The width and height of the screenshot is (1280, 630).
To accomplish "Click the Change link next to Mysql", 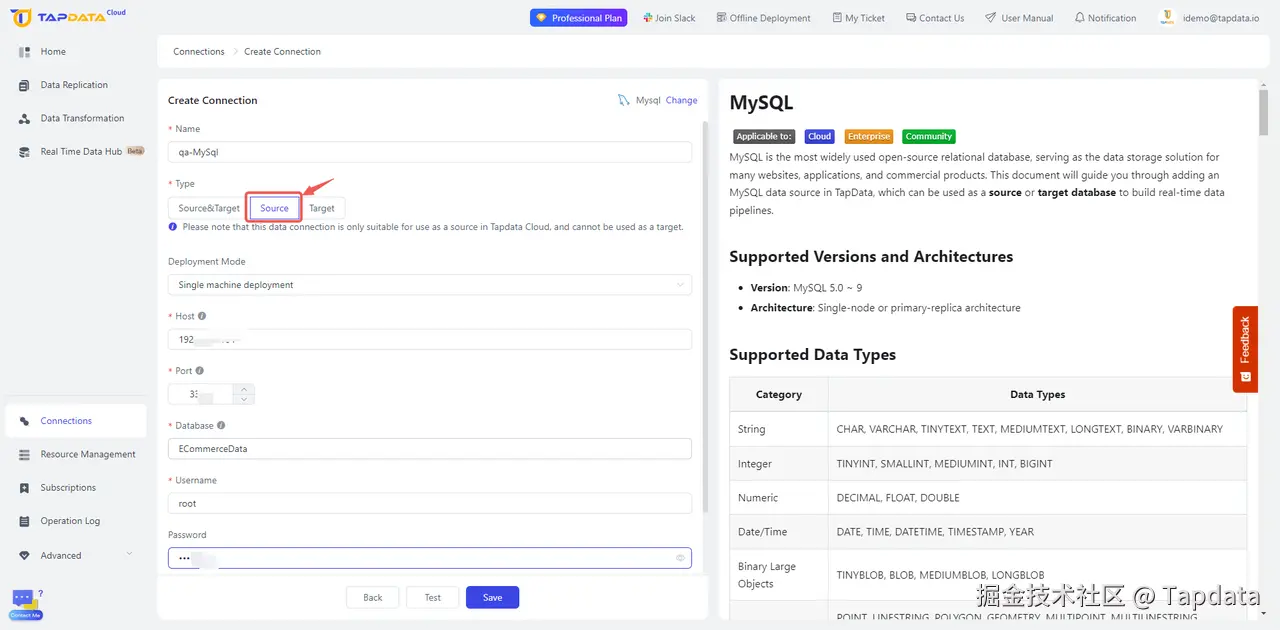I will pyautogui.click(x=681, y=100).
